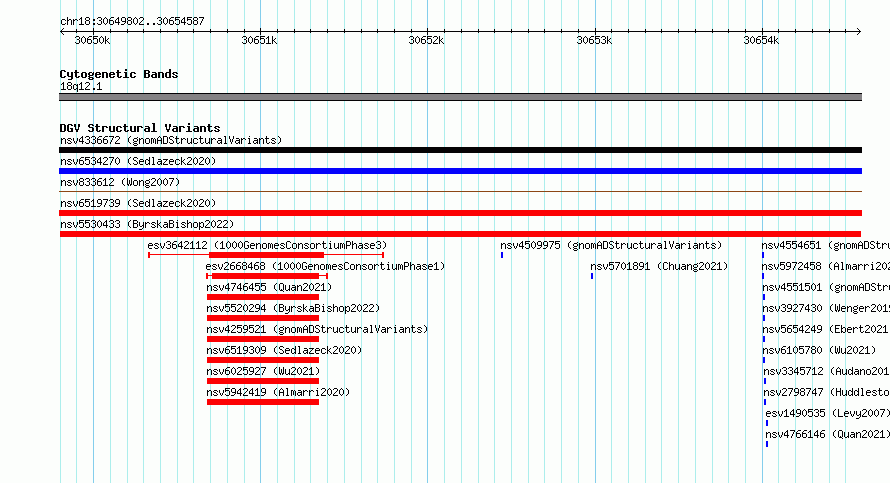The height and width of the screenshot is (483, 890).
Task: Click the nsv4336672 gnomADStructuralVariants label
Action: click(171, 140)
